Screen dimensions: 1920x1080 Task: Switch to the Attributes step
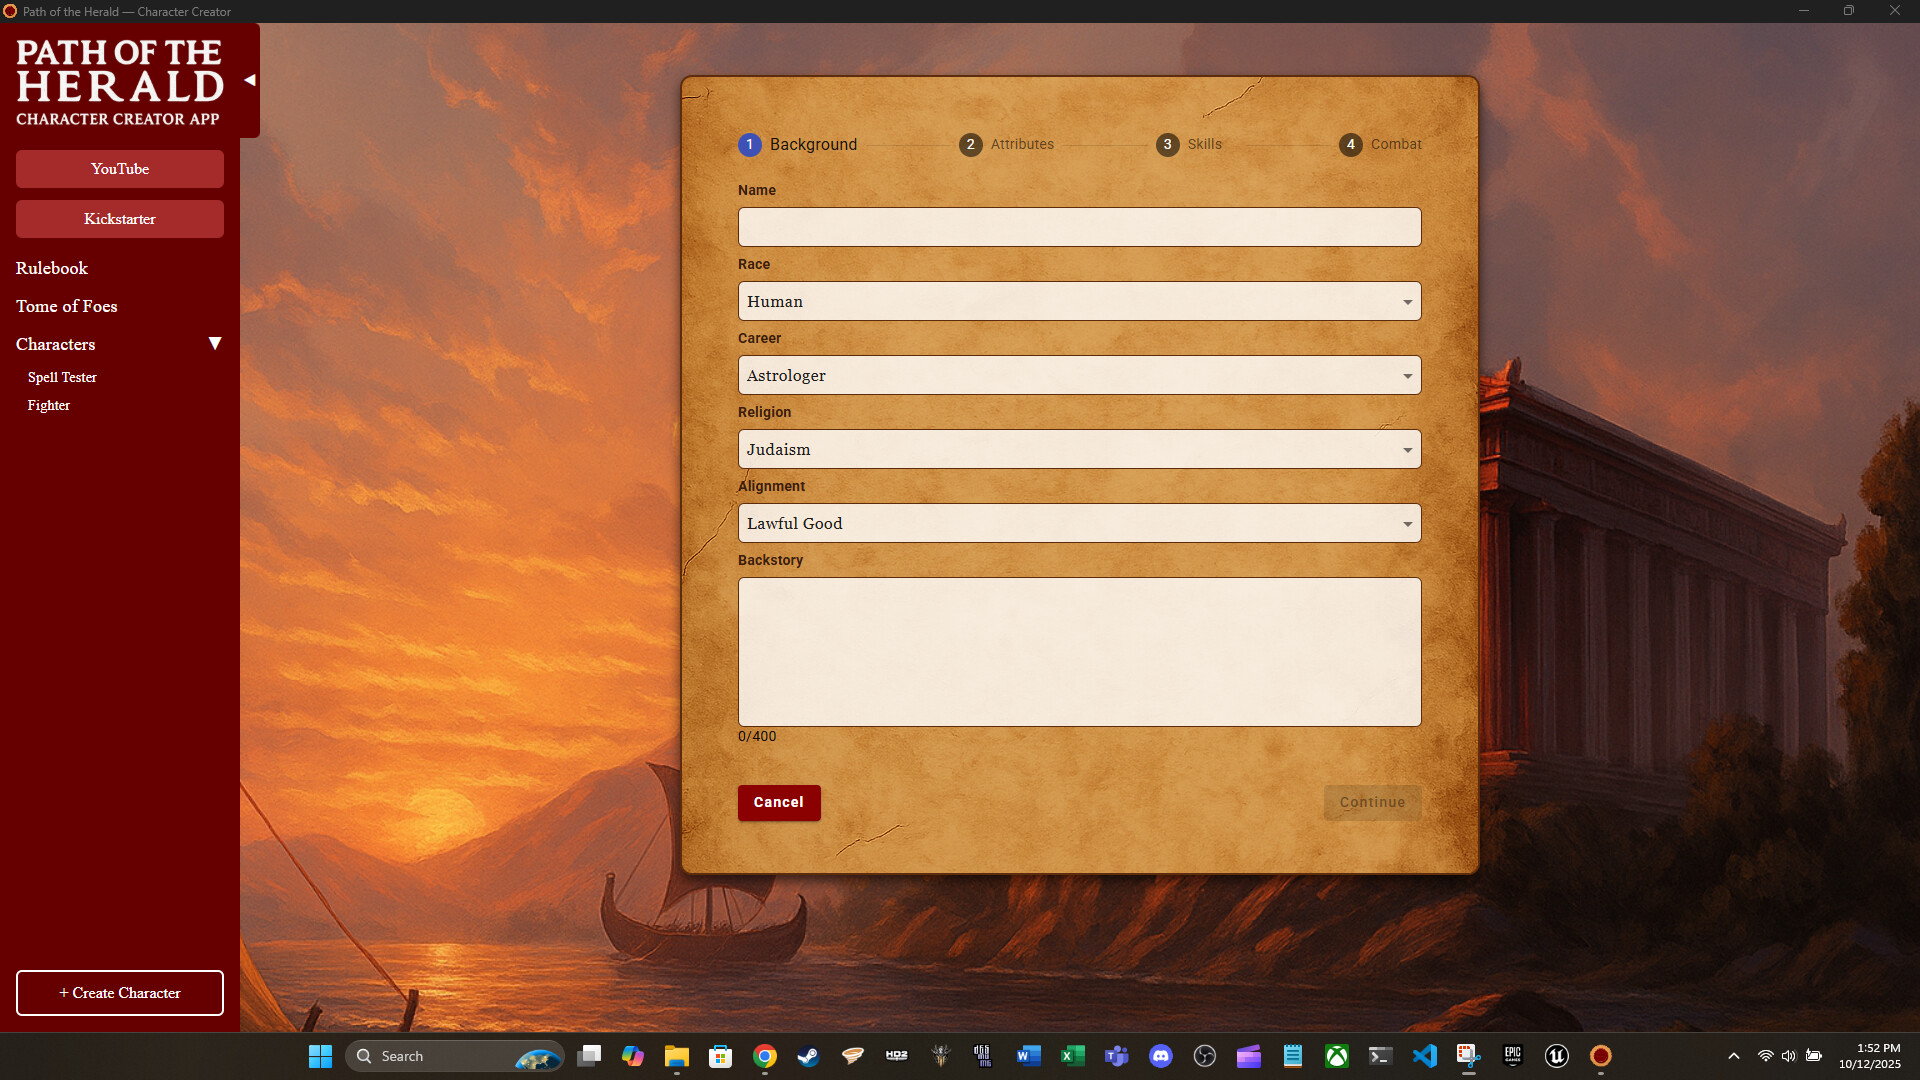point(1008,144)
